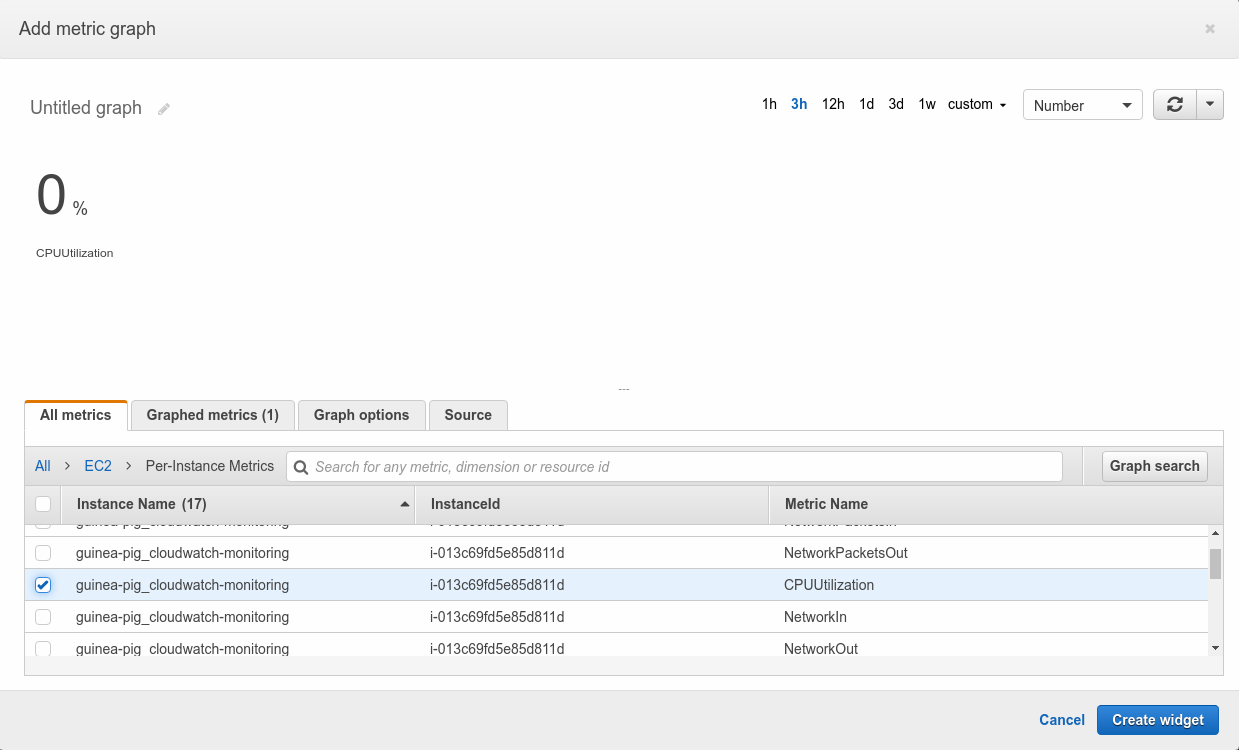Click the NetworkPacketsOut metric name cell

click(x=846, y=553)
